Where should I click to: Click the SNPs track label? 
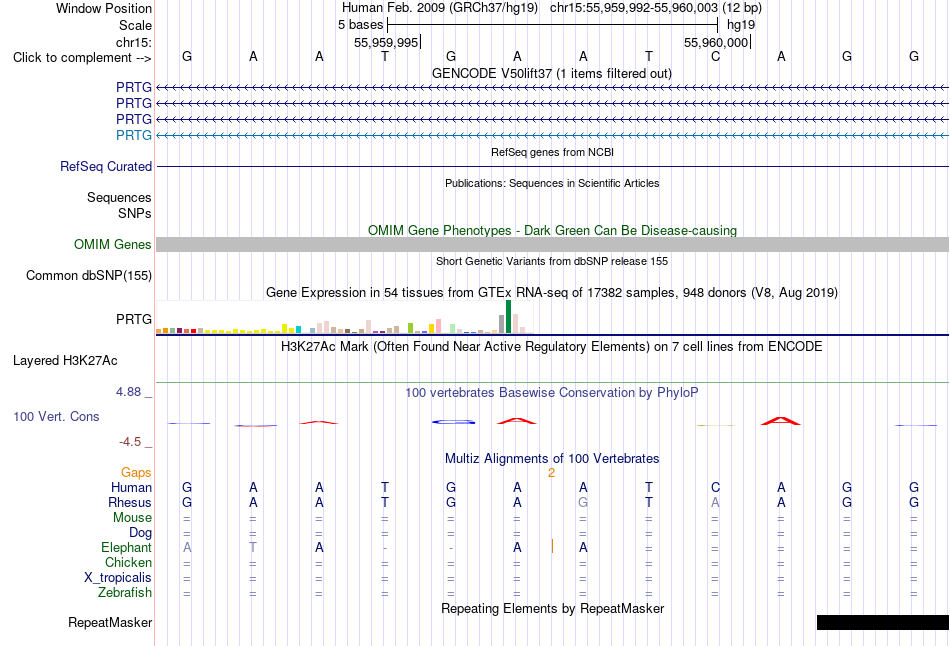(x=135, y=213)
